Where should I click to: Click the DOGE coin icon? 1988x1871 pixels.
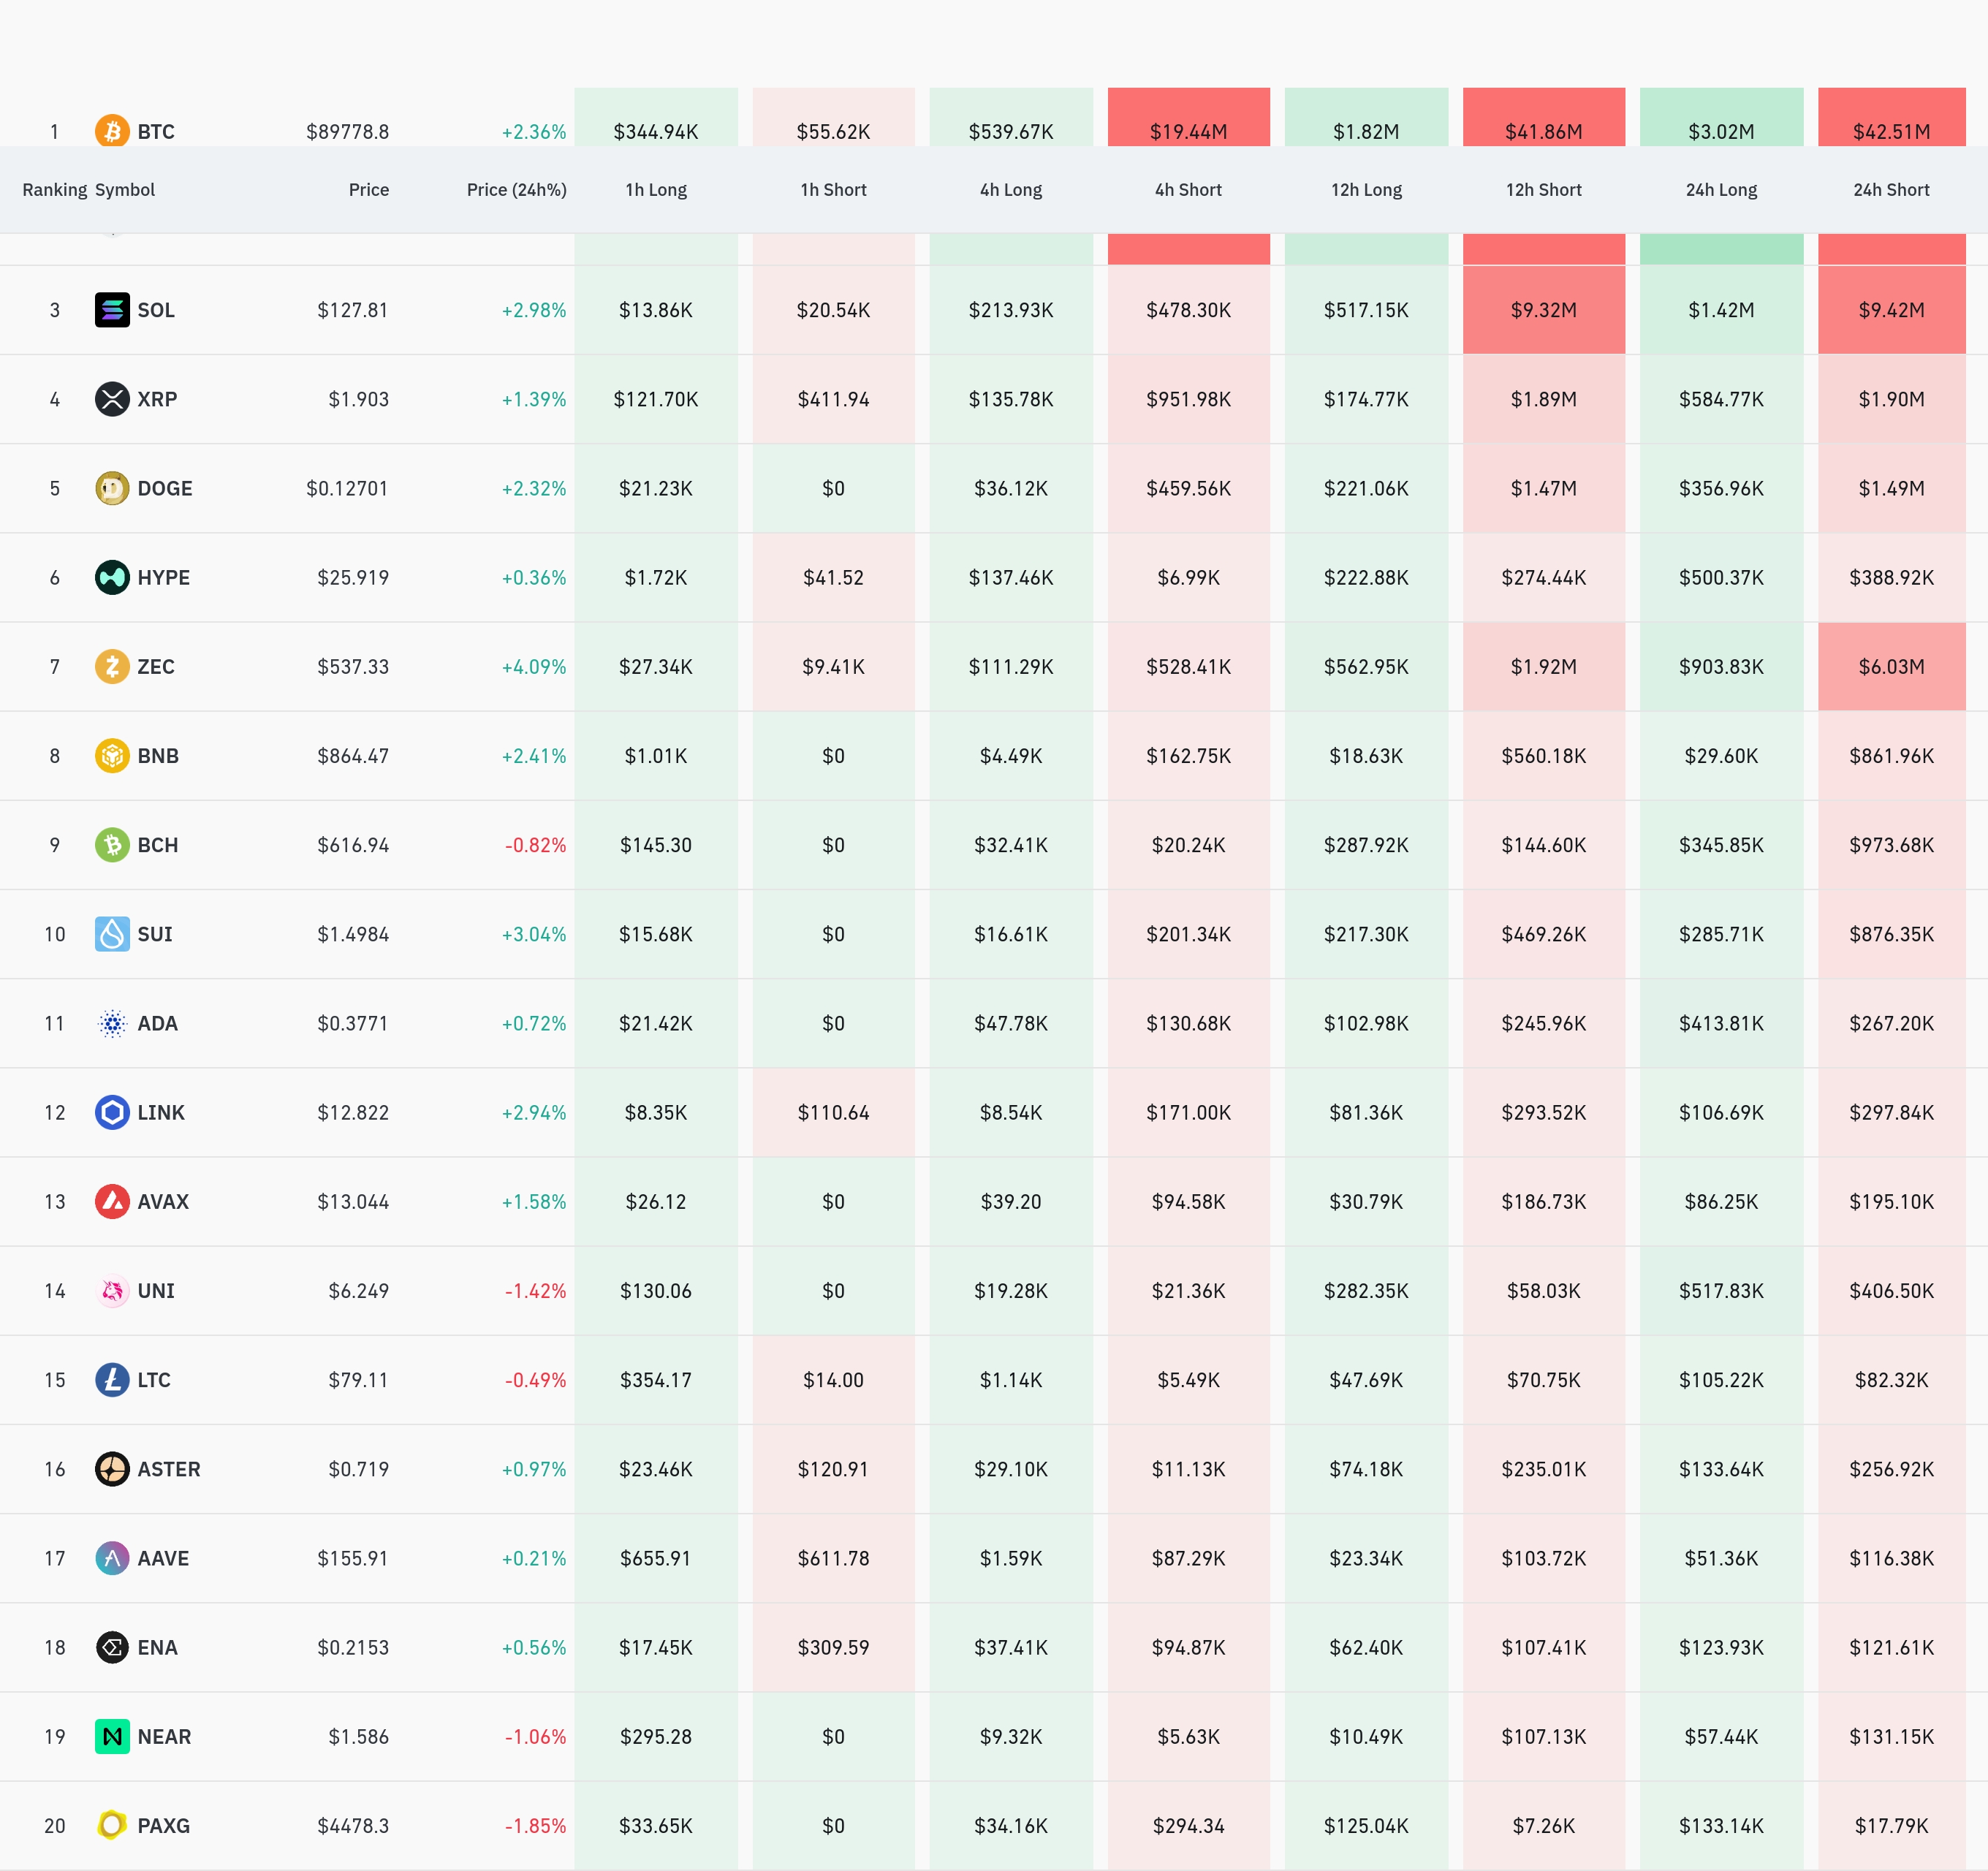coord(112,488)
